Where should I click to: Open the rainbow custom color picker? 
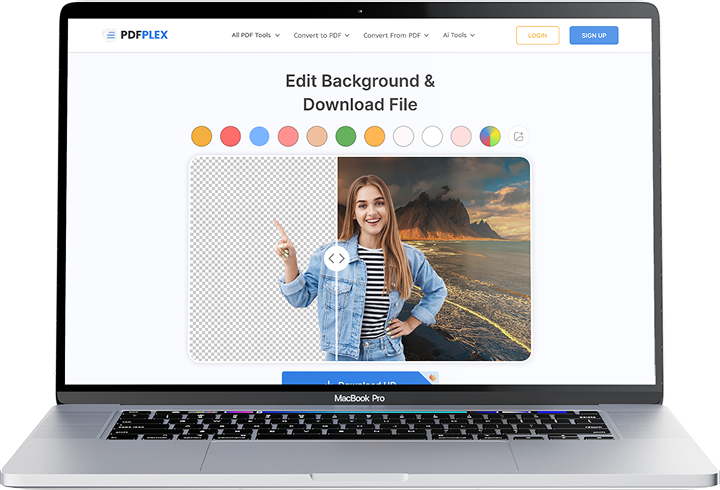click(x=490, y=136)
